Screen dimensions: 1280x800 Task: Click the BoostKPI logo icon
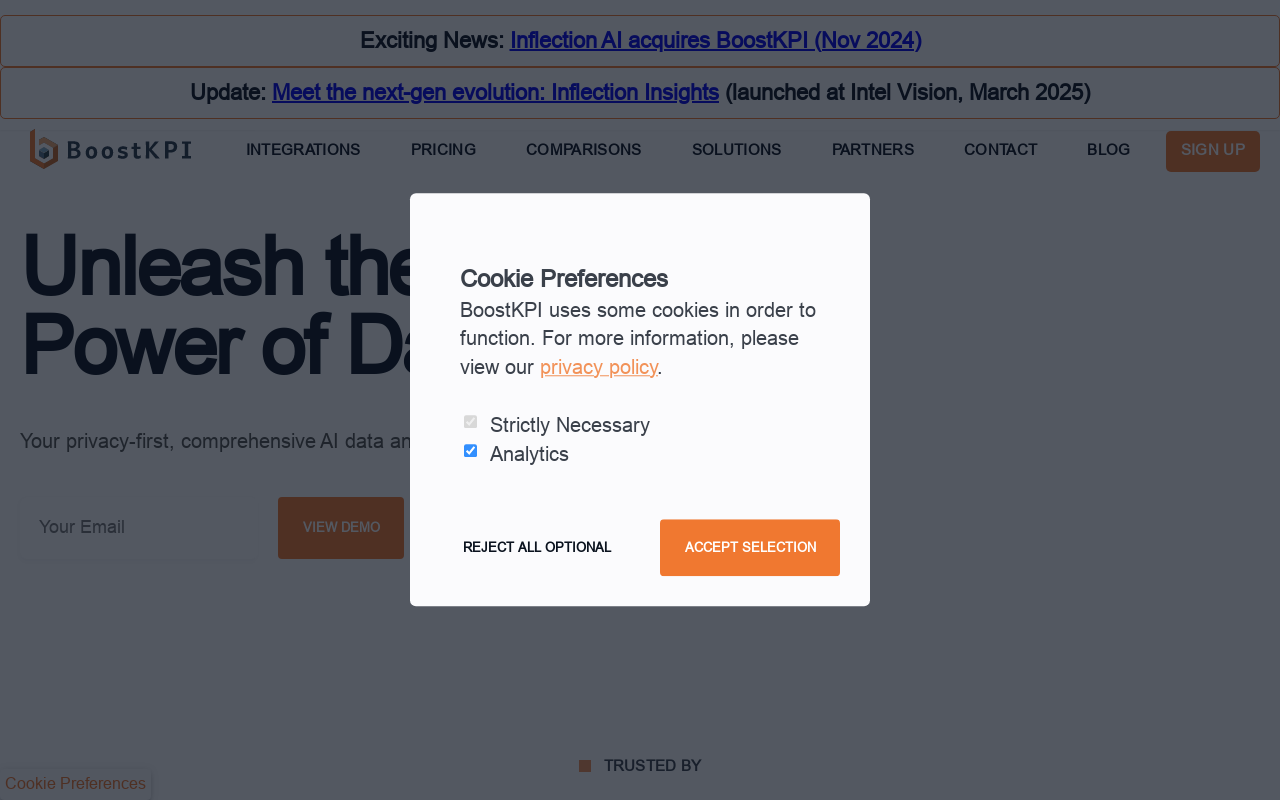tap(44, 149)
